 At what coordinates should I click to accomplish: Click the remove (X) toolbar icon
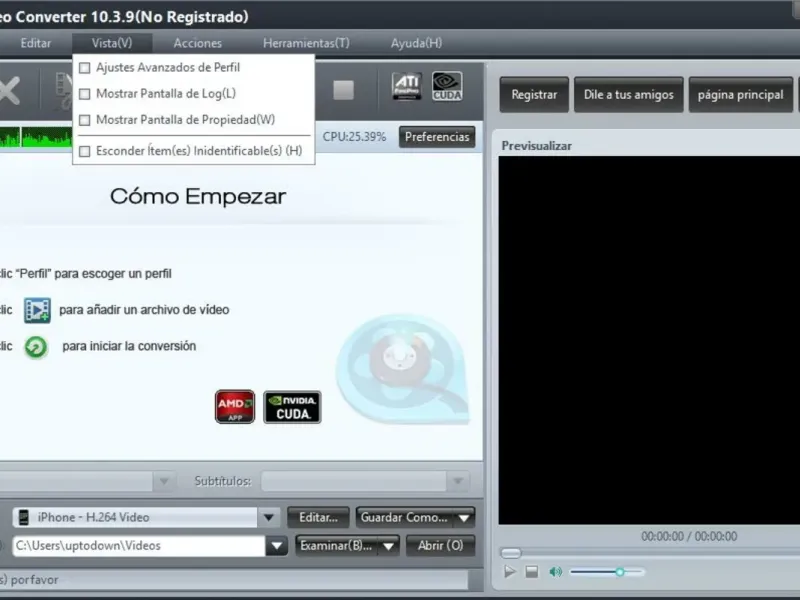pos(9,91)
